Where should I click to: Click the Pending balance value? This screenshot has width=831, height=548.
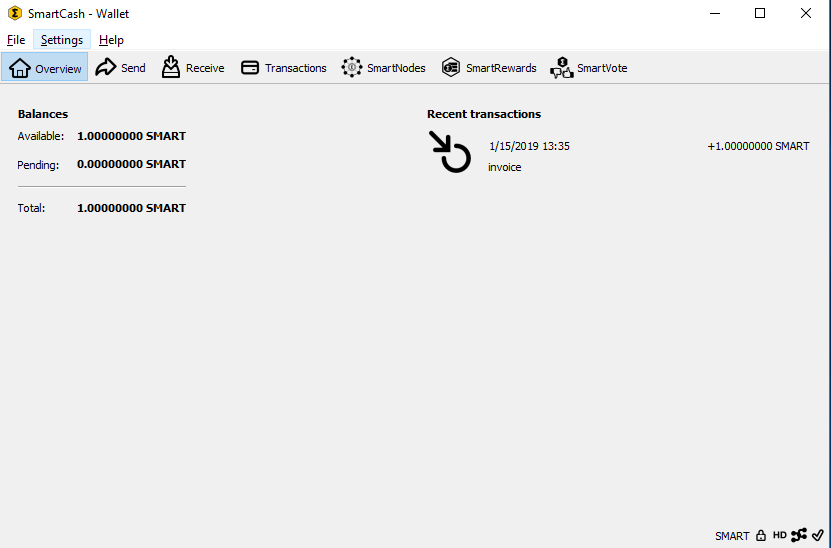click(x=131, y=164)
